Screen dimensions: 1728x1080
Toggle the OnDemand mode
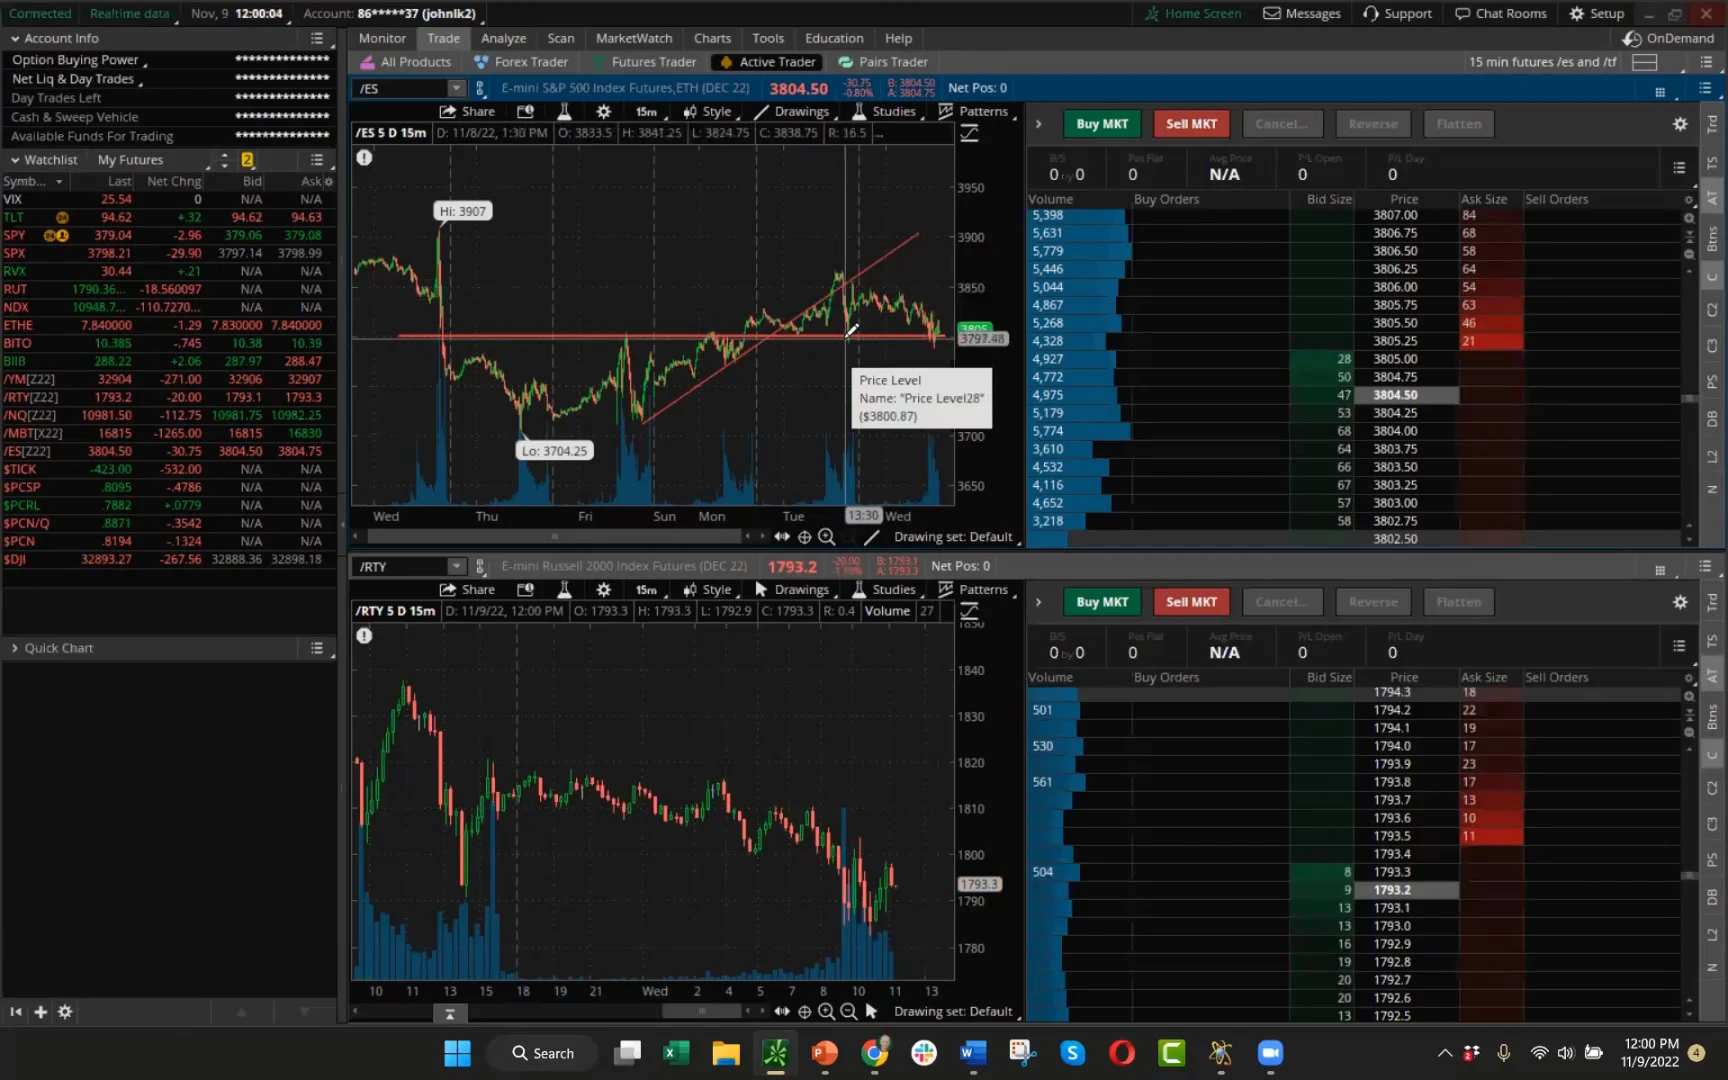coord(1669,39)
